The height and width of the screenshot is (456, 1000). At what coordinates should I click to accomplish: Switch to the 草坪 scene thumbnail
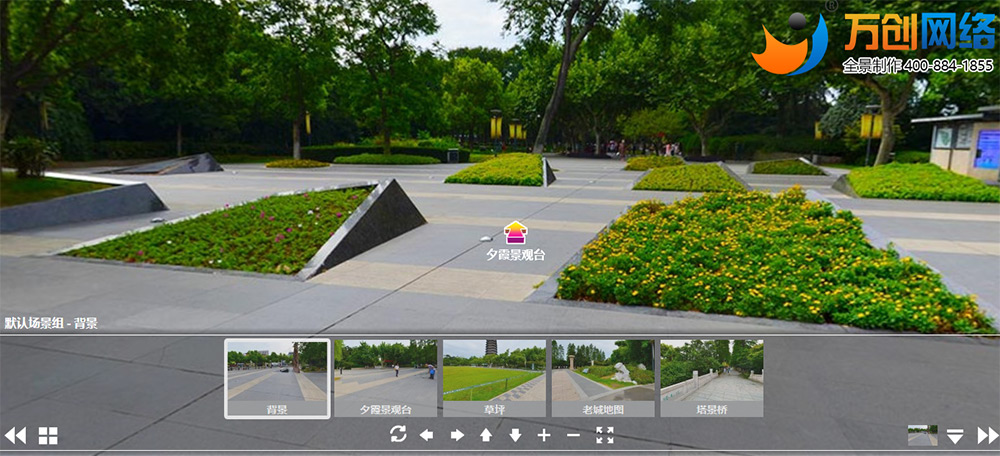point(494,378)
